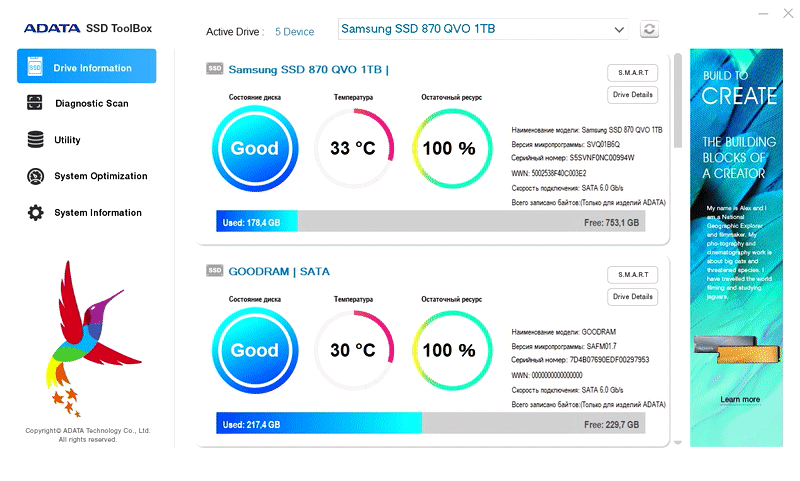800x481 pixels.
Task: Select the Utility database stack icon
Action: [x=35, y=139]
